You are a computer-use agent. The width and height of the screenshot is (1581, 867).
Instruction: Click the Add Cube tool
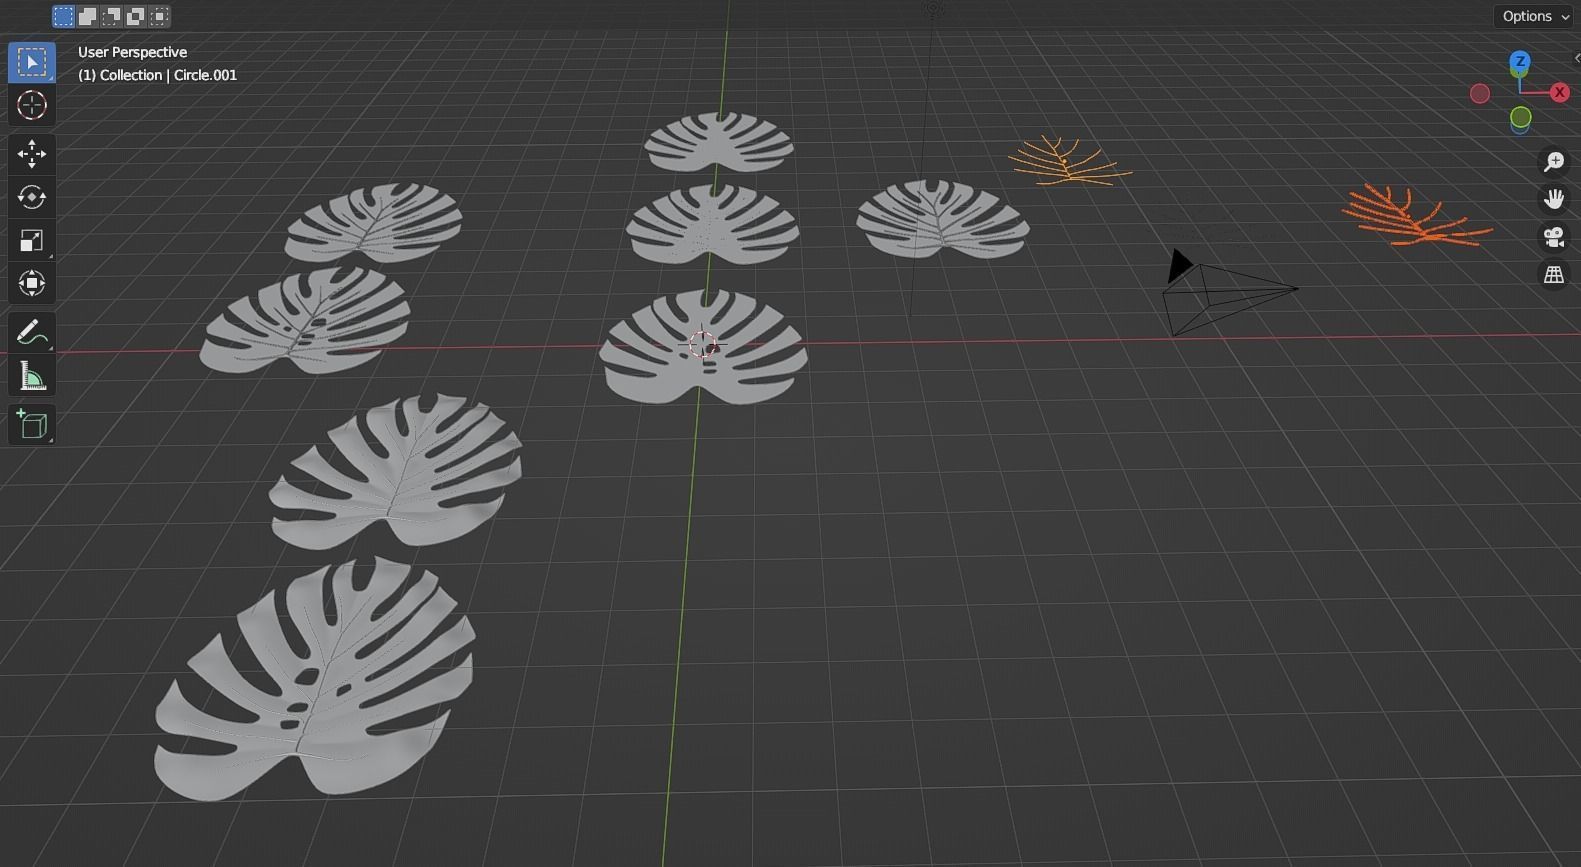pos(31,424)
